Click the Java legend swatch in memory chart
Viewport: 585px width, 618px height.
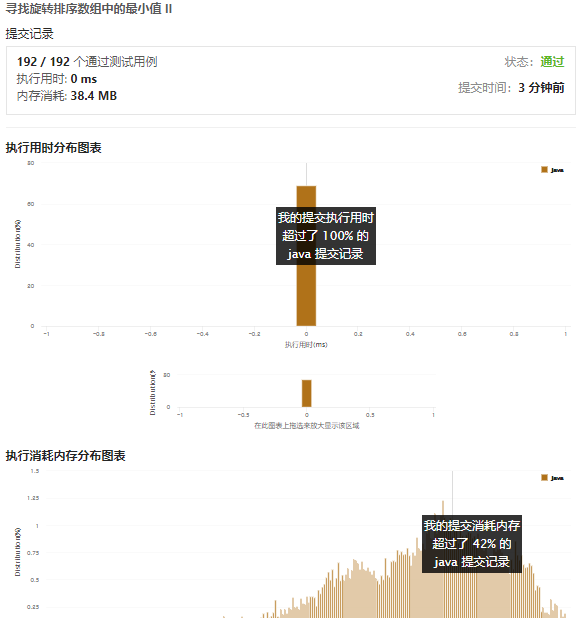coord(544,478)
